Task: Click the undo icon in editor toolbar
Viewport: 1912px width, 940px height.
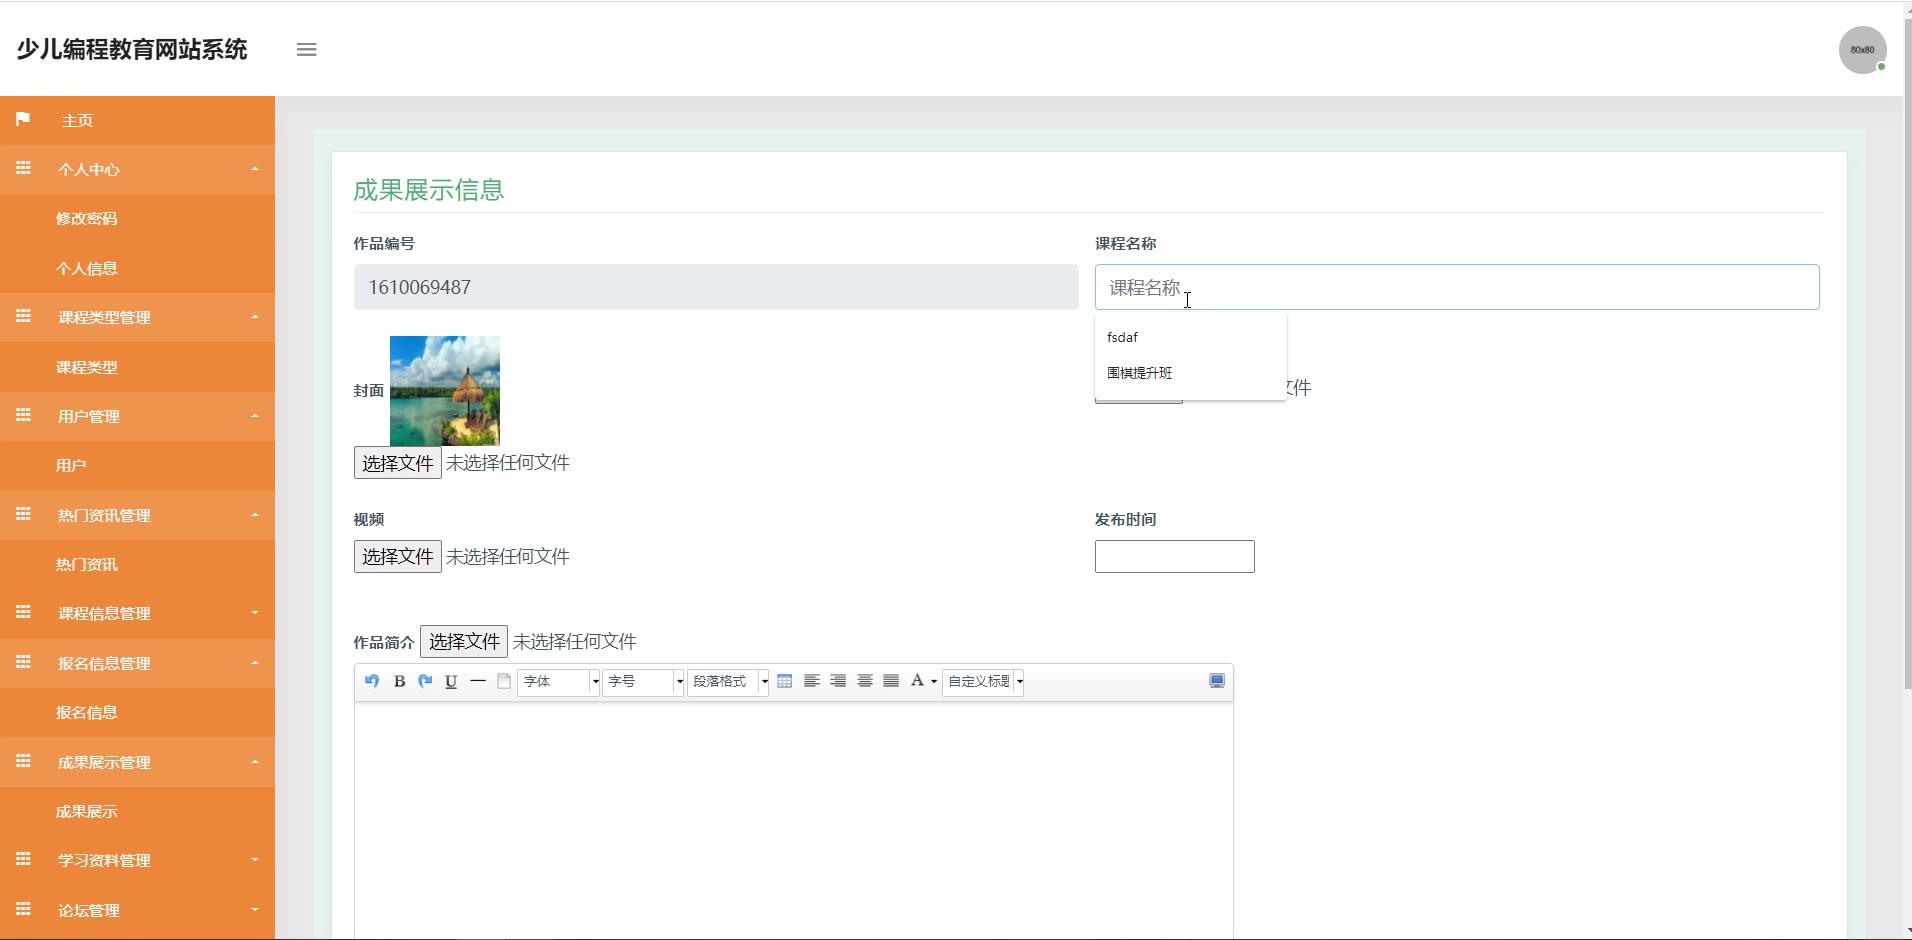Action: coord(372,681)
